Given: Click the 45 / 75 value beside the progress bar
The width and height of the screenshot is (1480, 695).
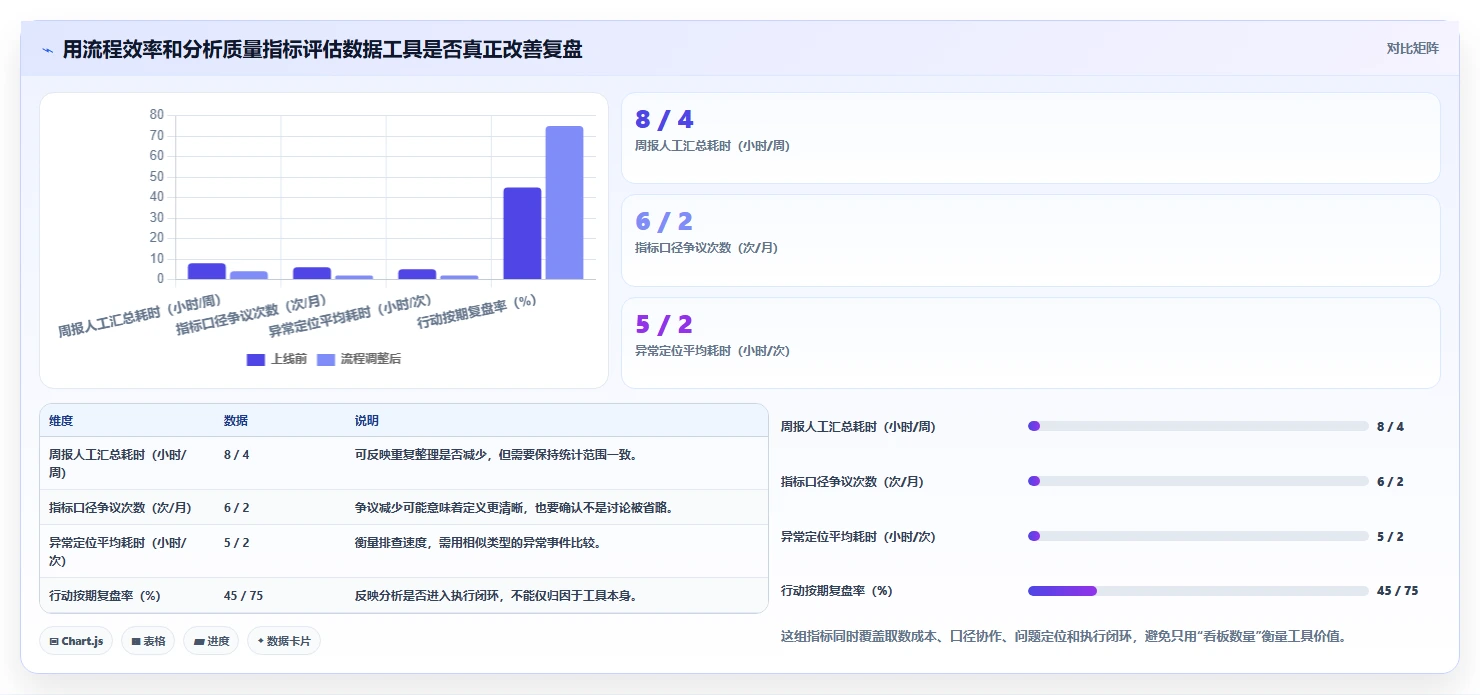Looking at the screenshot, I should 1397,591.
